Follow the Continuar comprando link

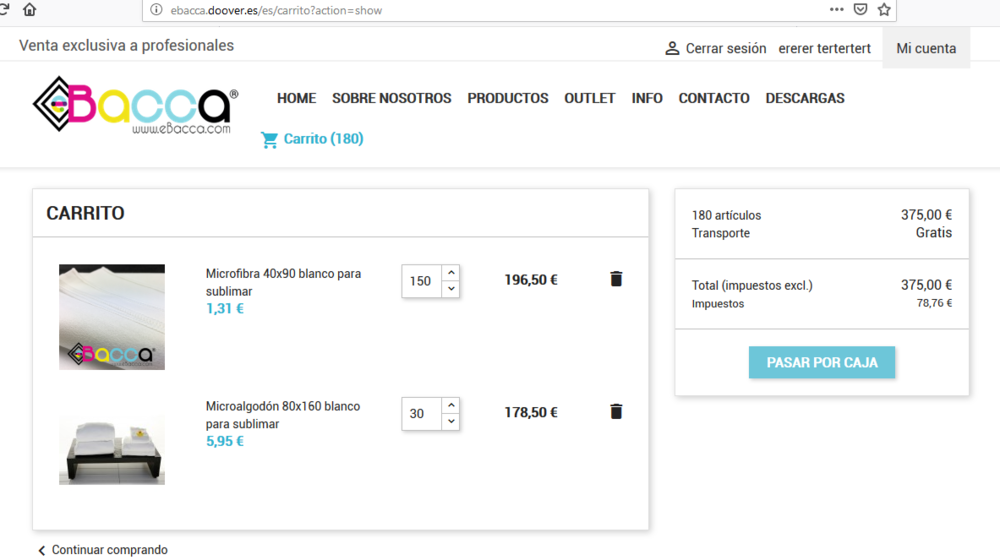[x=109, y=550]
